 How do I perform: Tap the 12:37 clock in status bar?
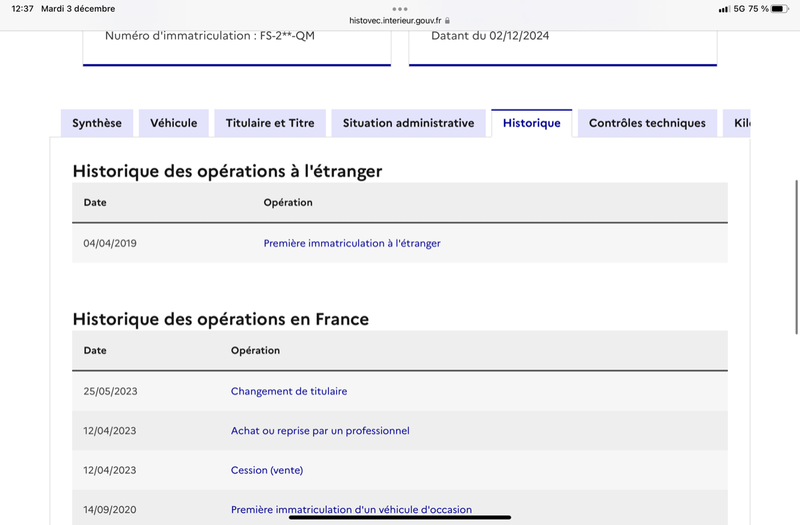[22, 9]
